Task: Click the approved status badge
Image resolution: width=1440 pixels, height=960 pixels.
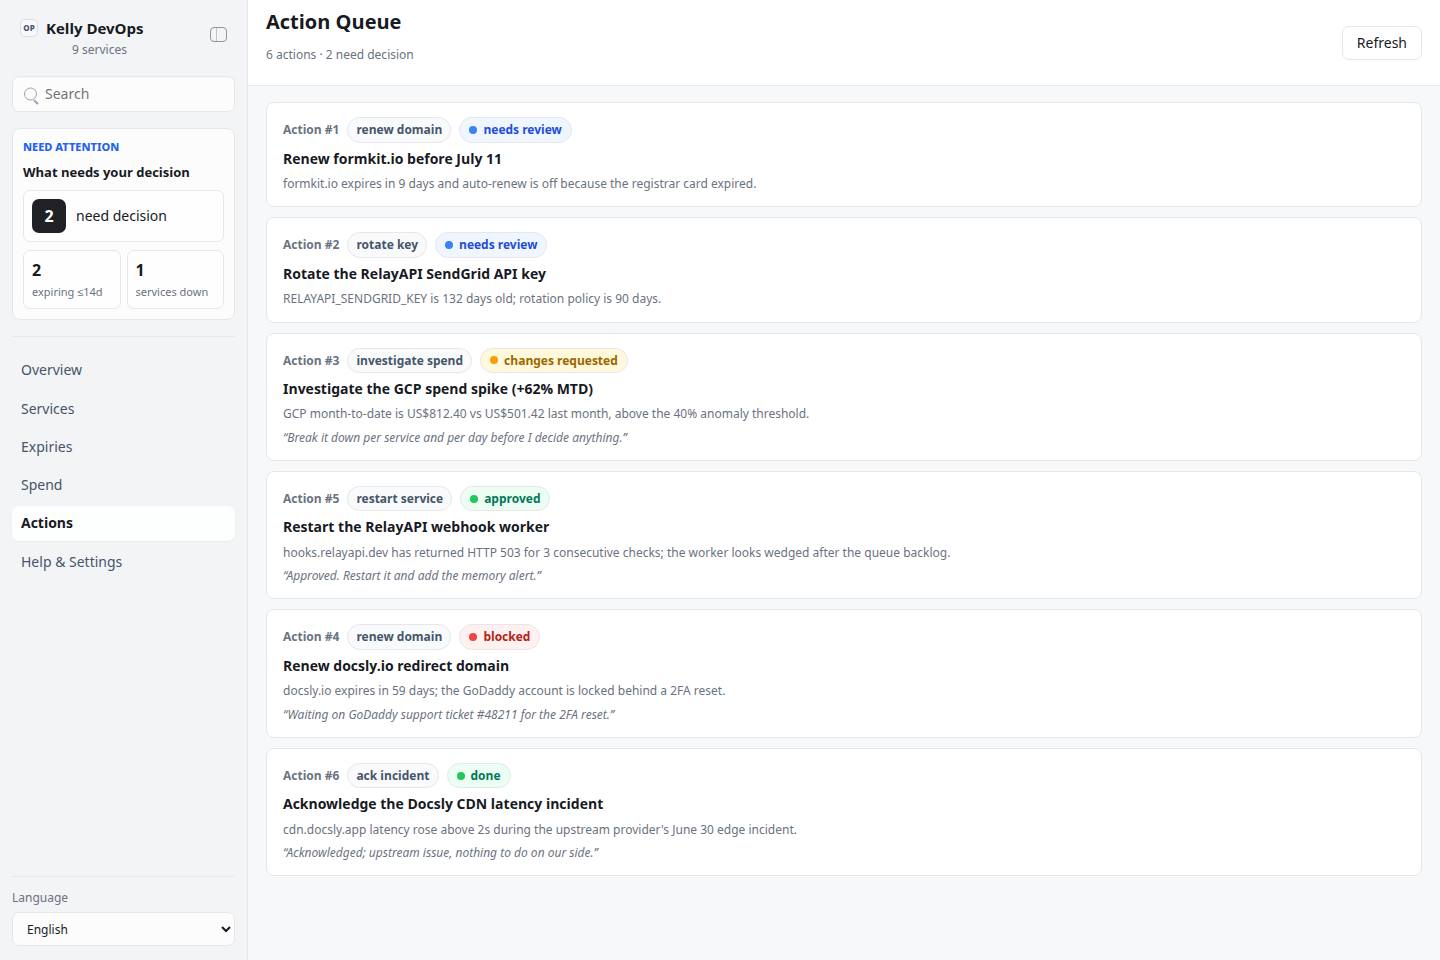Action: pyautogui.click(x=505, y=499)
